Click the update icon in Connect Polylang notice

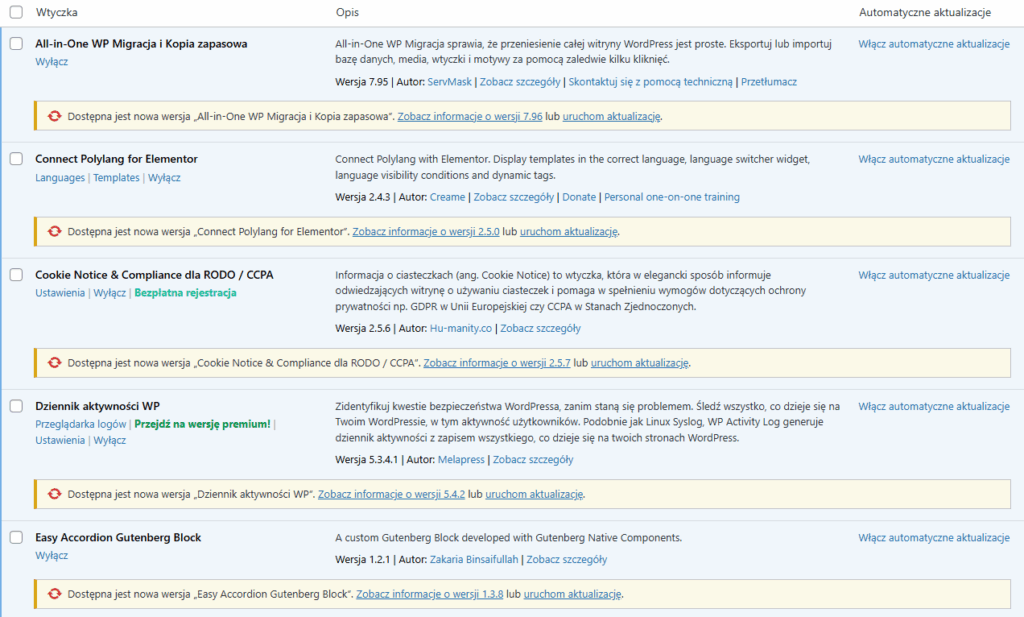click(x=54, y=231)
